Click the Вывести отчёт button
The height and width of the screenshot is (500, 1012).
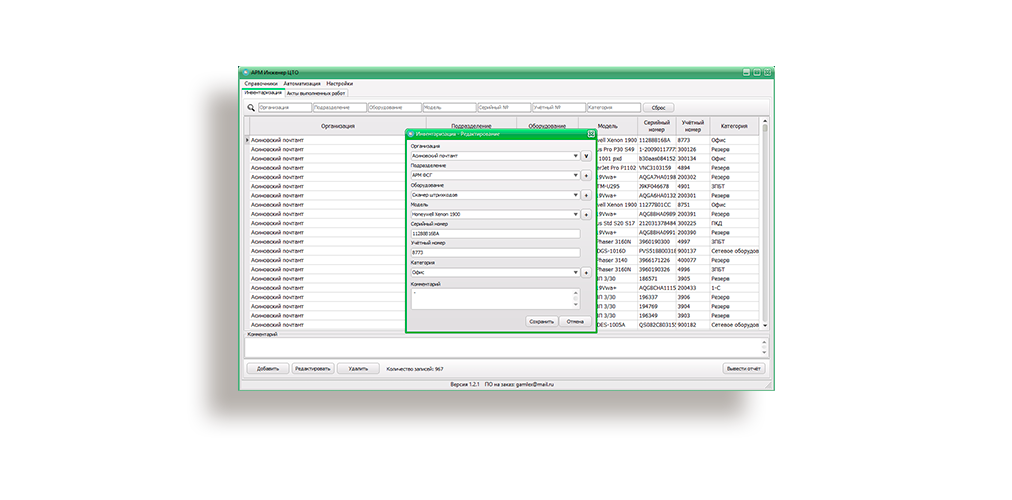(x=743, y=368)
